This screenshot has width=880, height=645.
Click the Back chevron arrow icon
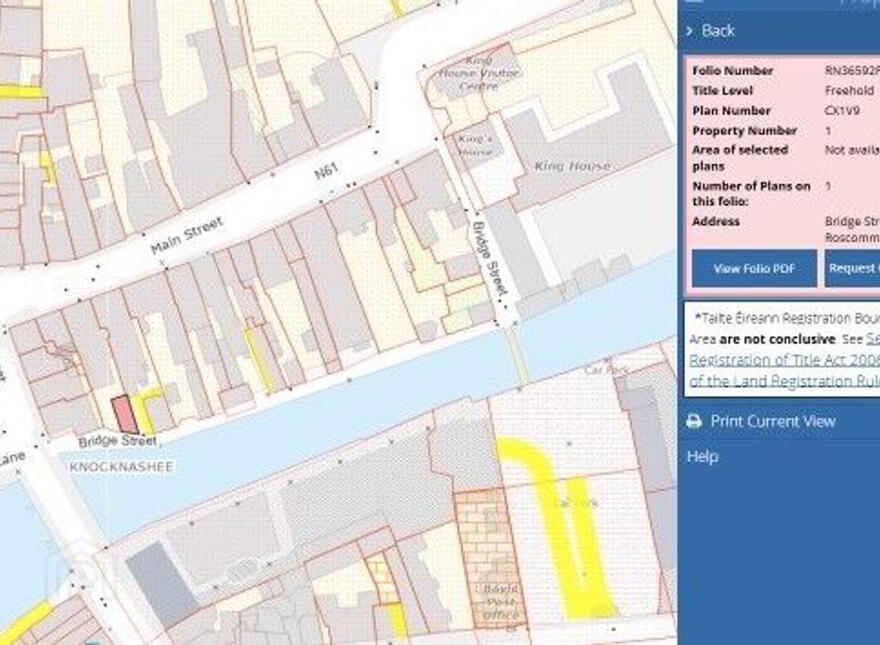click(x=690, y=31)
